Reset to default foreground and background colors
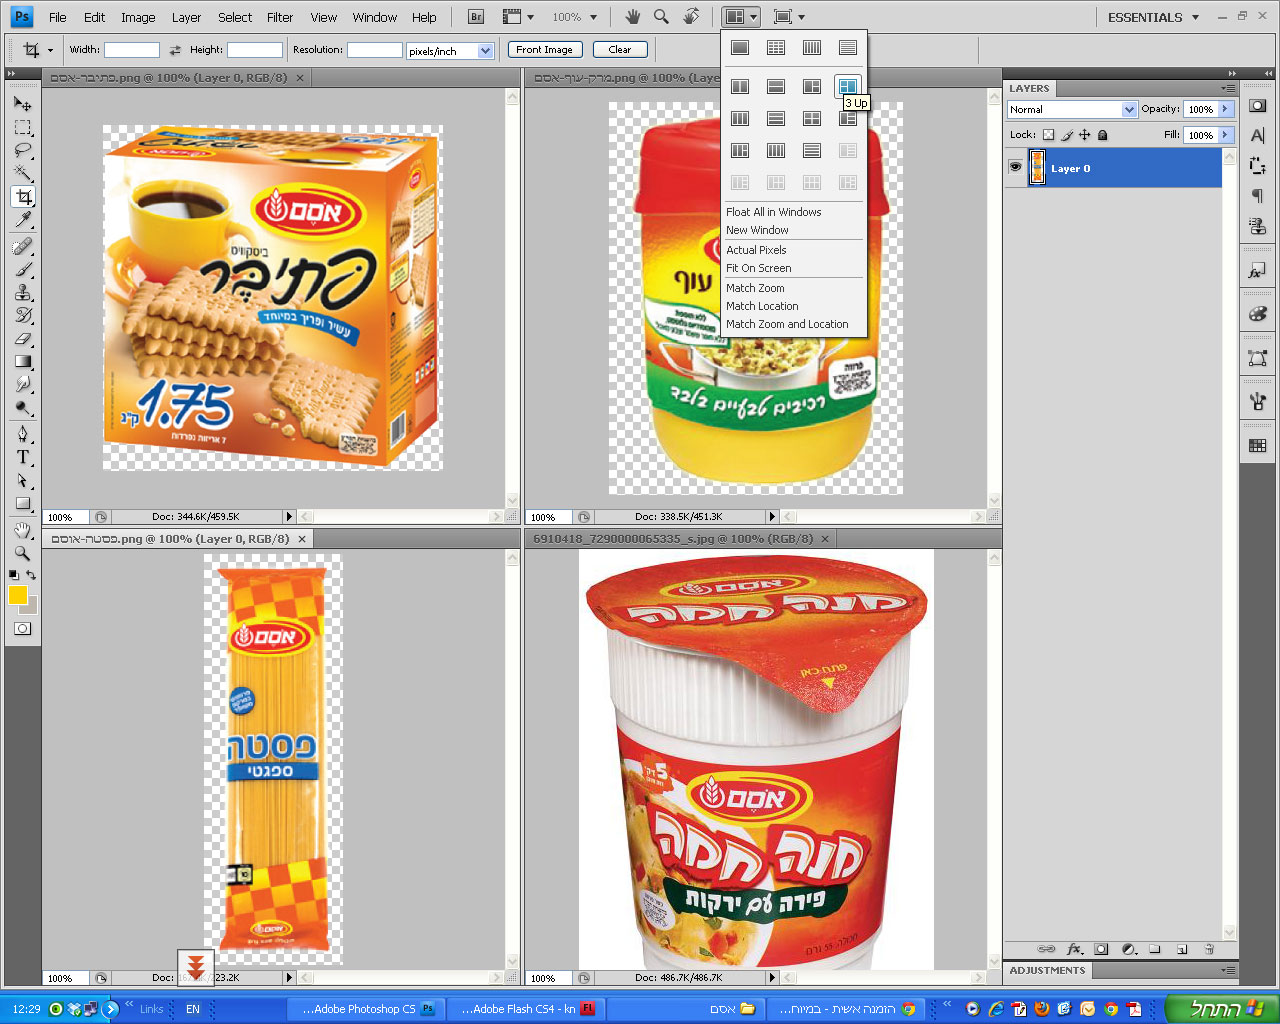 point(13,575)
